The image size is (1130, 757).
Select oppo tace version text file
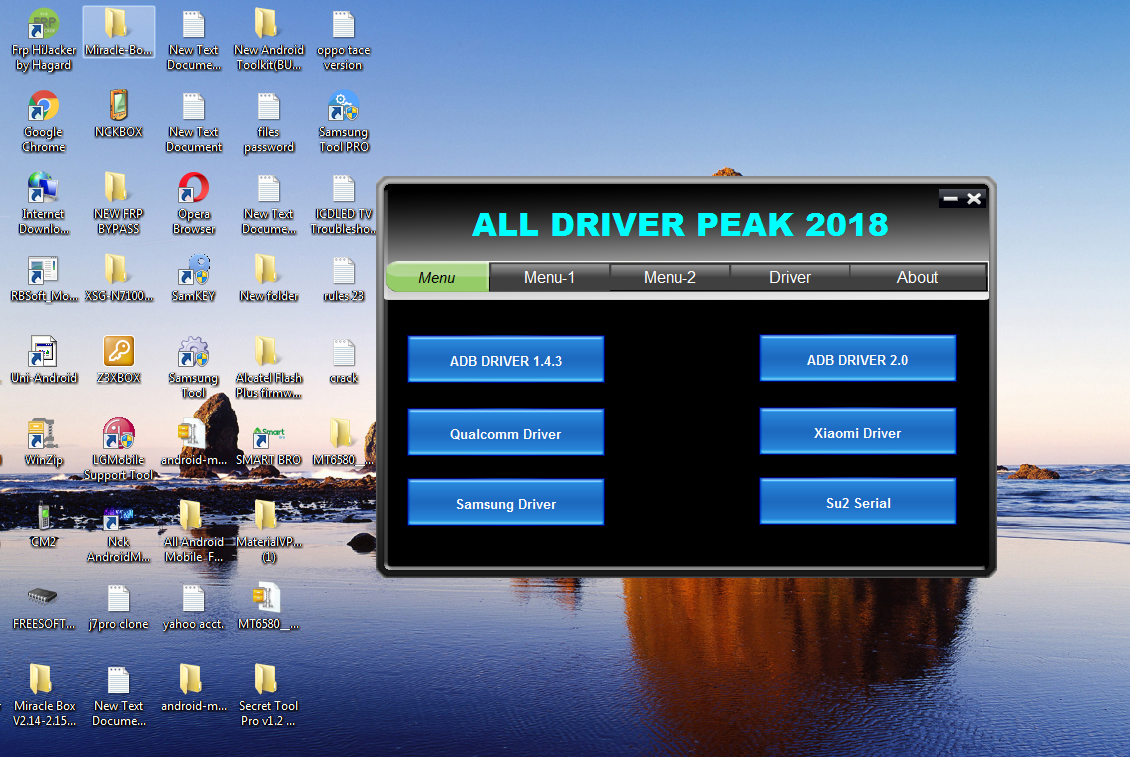coord(343,40)
